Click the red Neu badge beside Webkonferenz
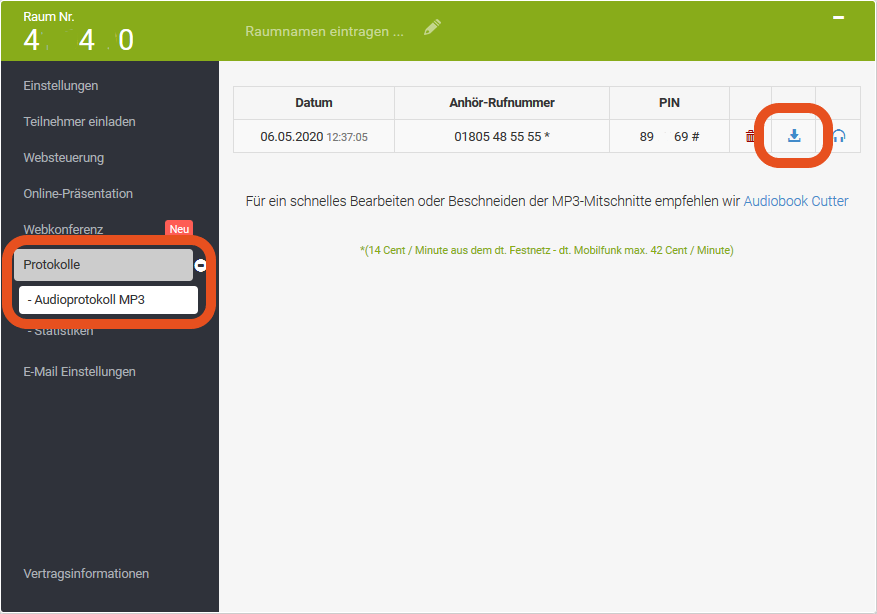877x614 pixels. point(179,230)
